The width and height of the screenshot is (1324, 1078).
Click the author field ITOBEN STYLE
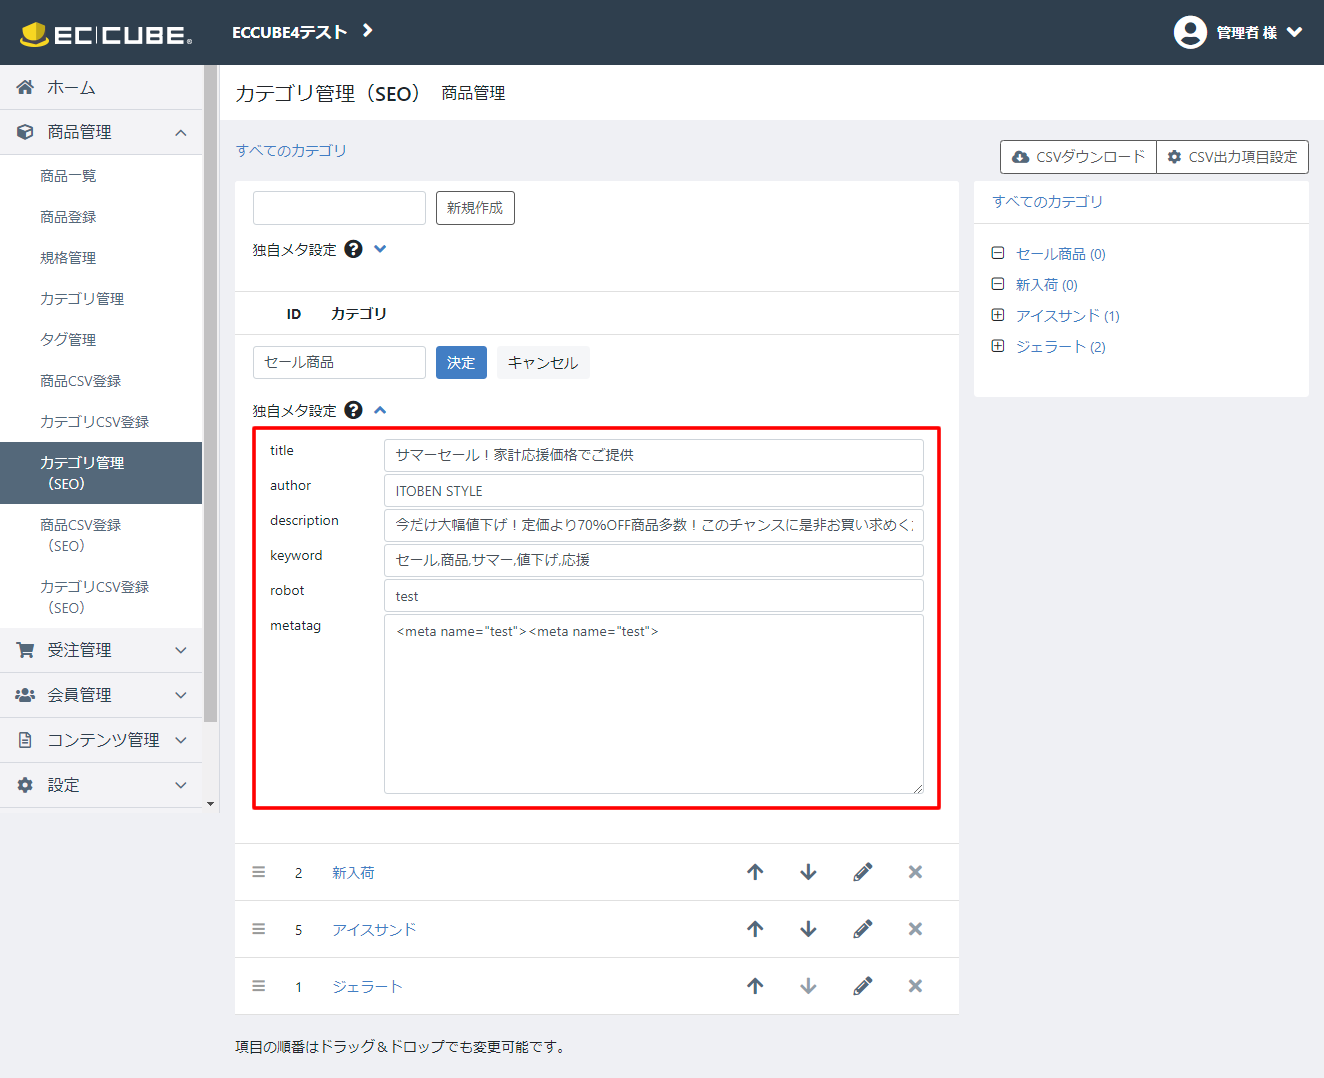(x=653, y=490)
